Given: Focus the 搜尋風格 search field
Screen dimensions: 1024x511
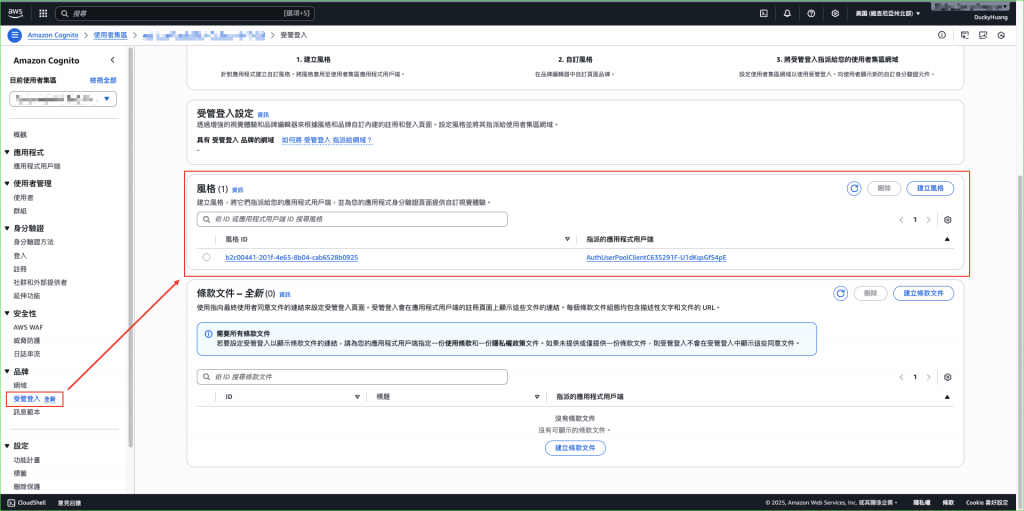Looking at the screenshot, I should tap(352, 220).
